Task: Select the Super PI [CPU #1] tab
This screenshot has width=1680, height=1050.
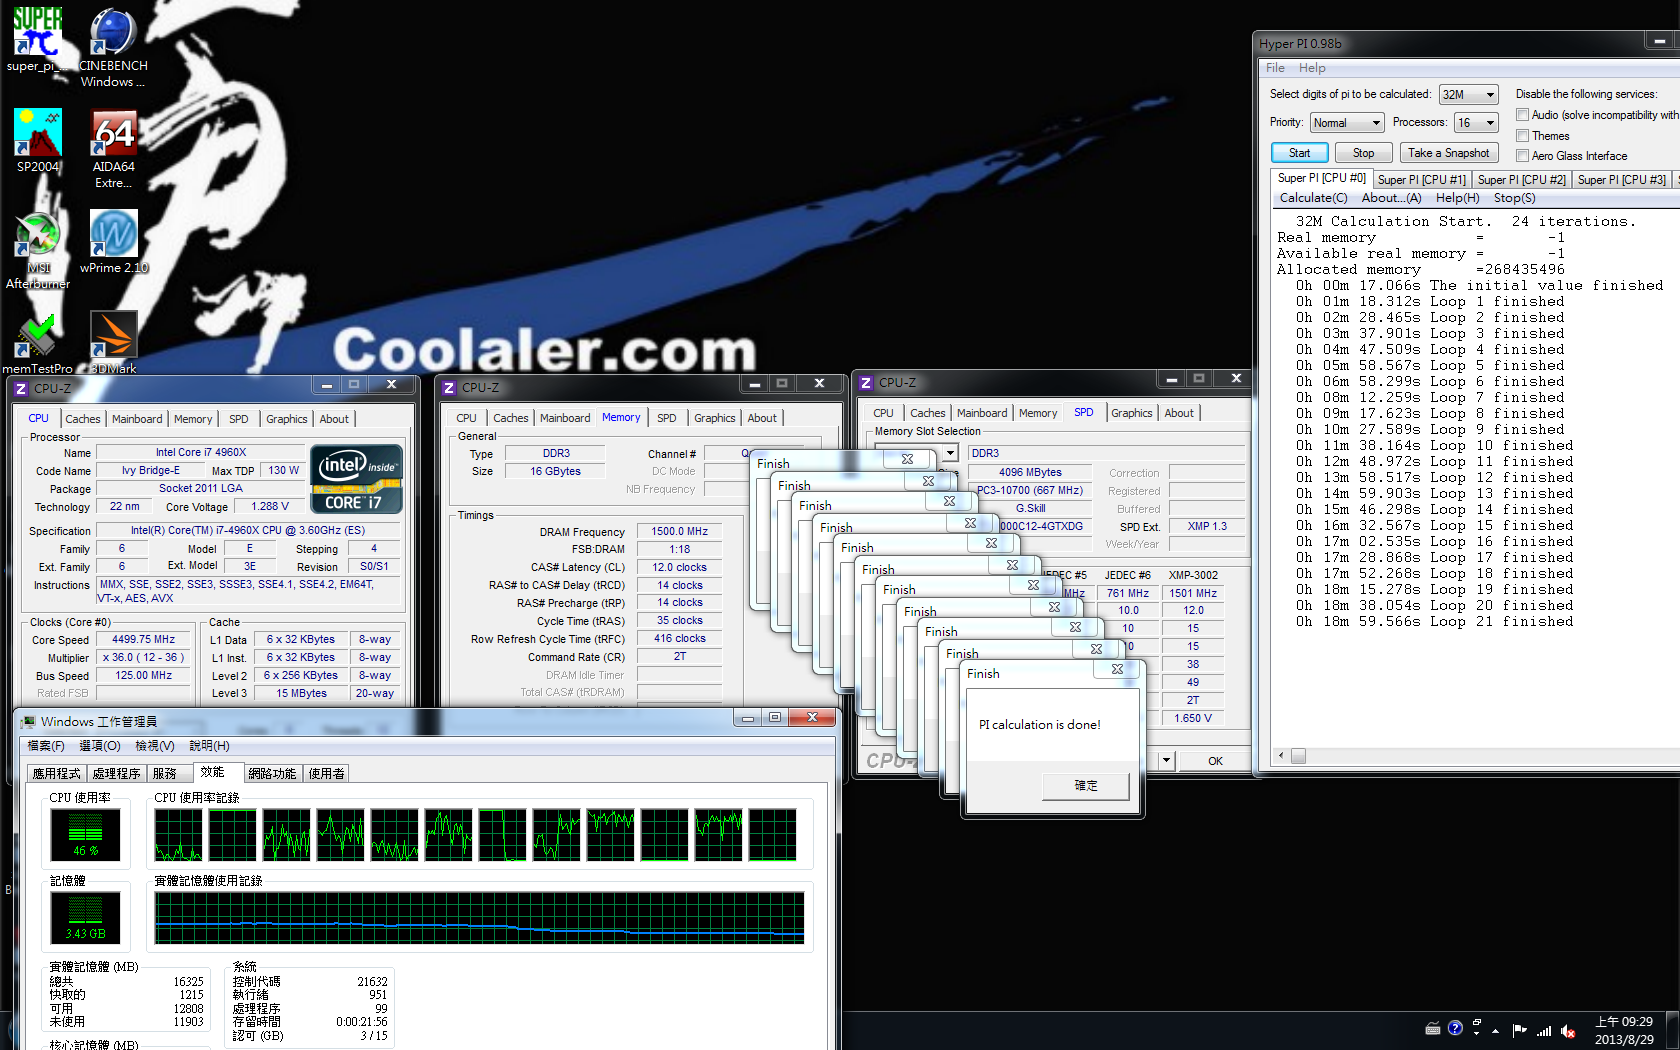Action: (1421, 179)
